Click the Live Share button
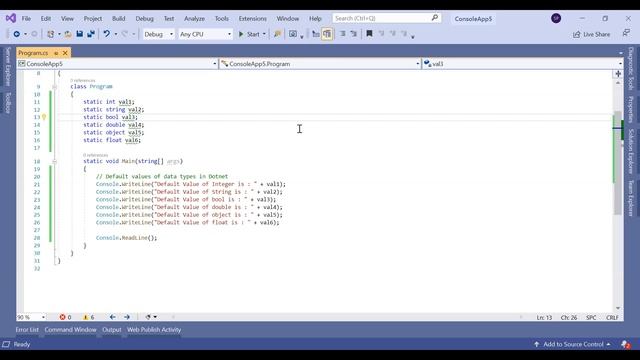 click(591, 34)
